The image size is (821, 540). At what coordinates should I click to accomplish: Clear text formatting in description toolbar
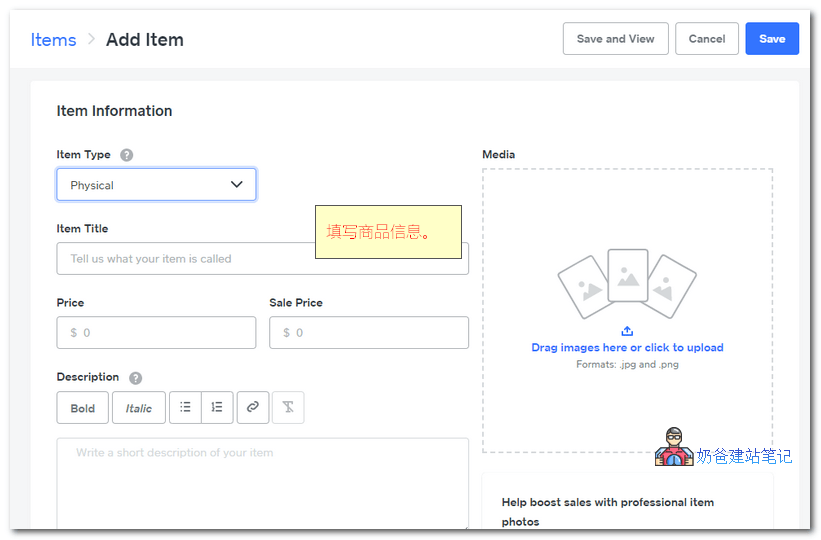click(x=288, y=407)
